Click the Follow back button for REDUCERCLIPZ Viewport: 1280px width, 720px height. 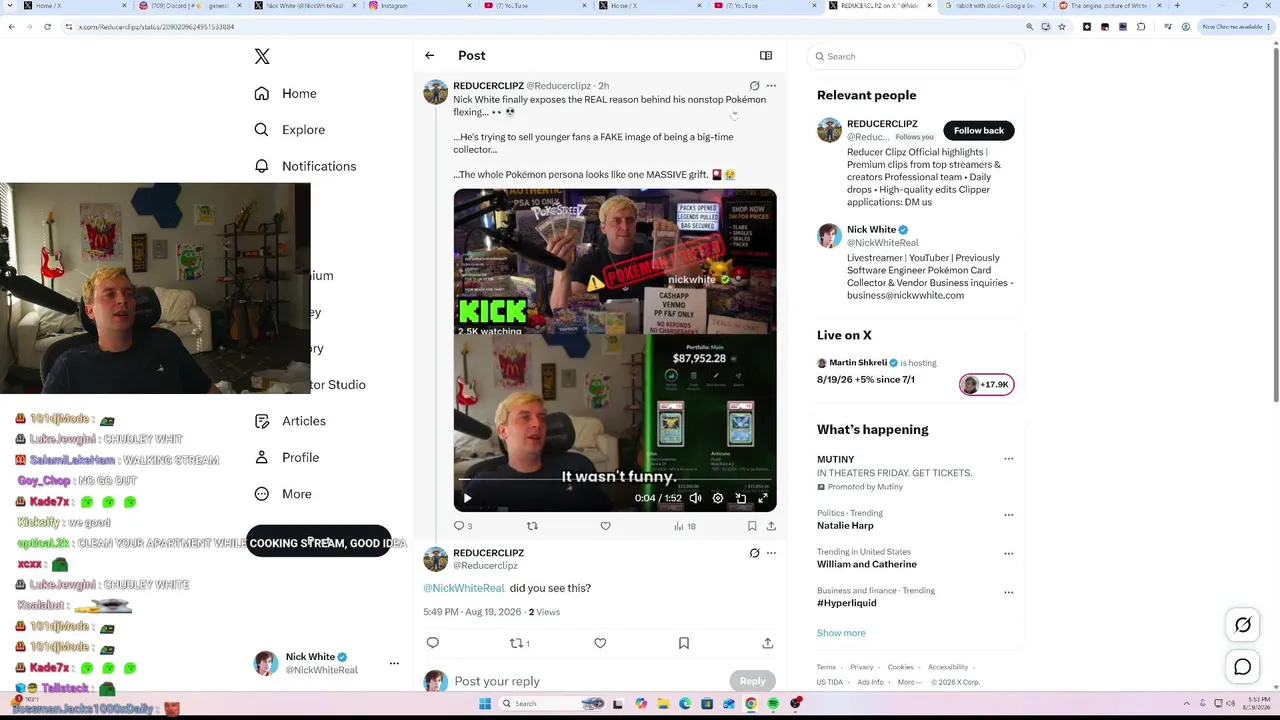point(979,131)
